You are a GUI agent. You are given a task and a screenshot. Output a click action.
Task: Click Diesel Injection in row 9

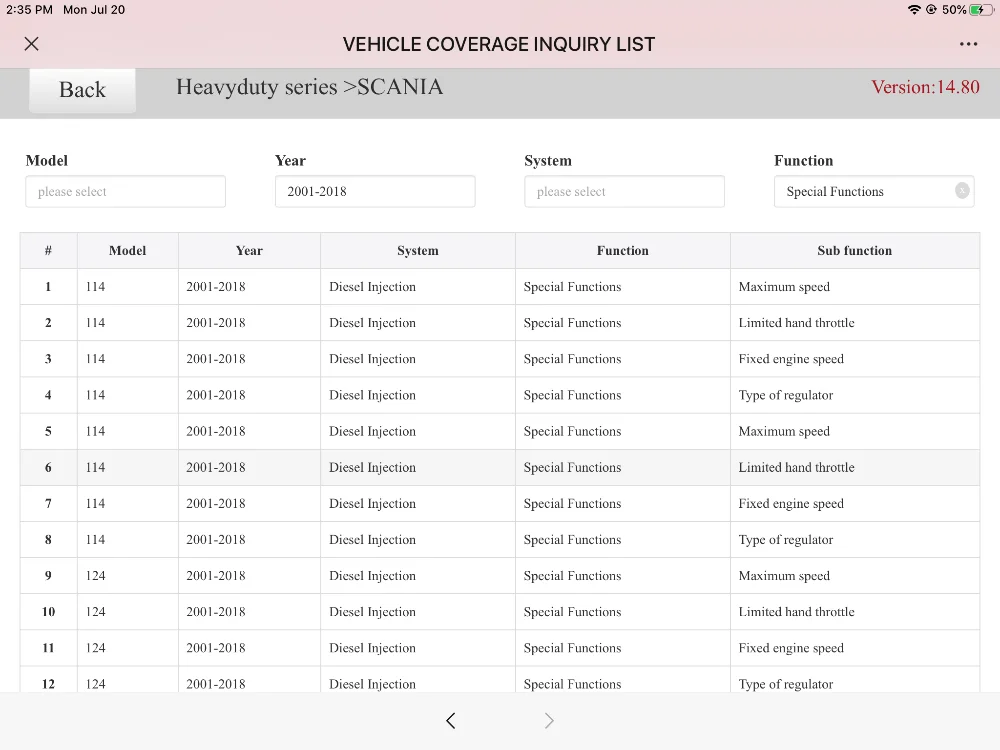click(372, 576)
